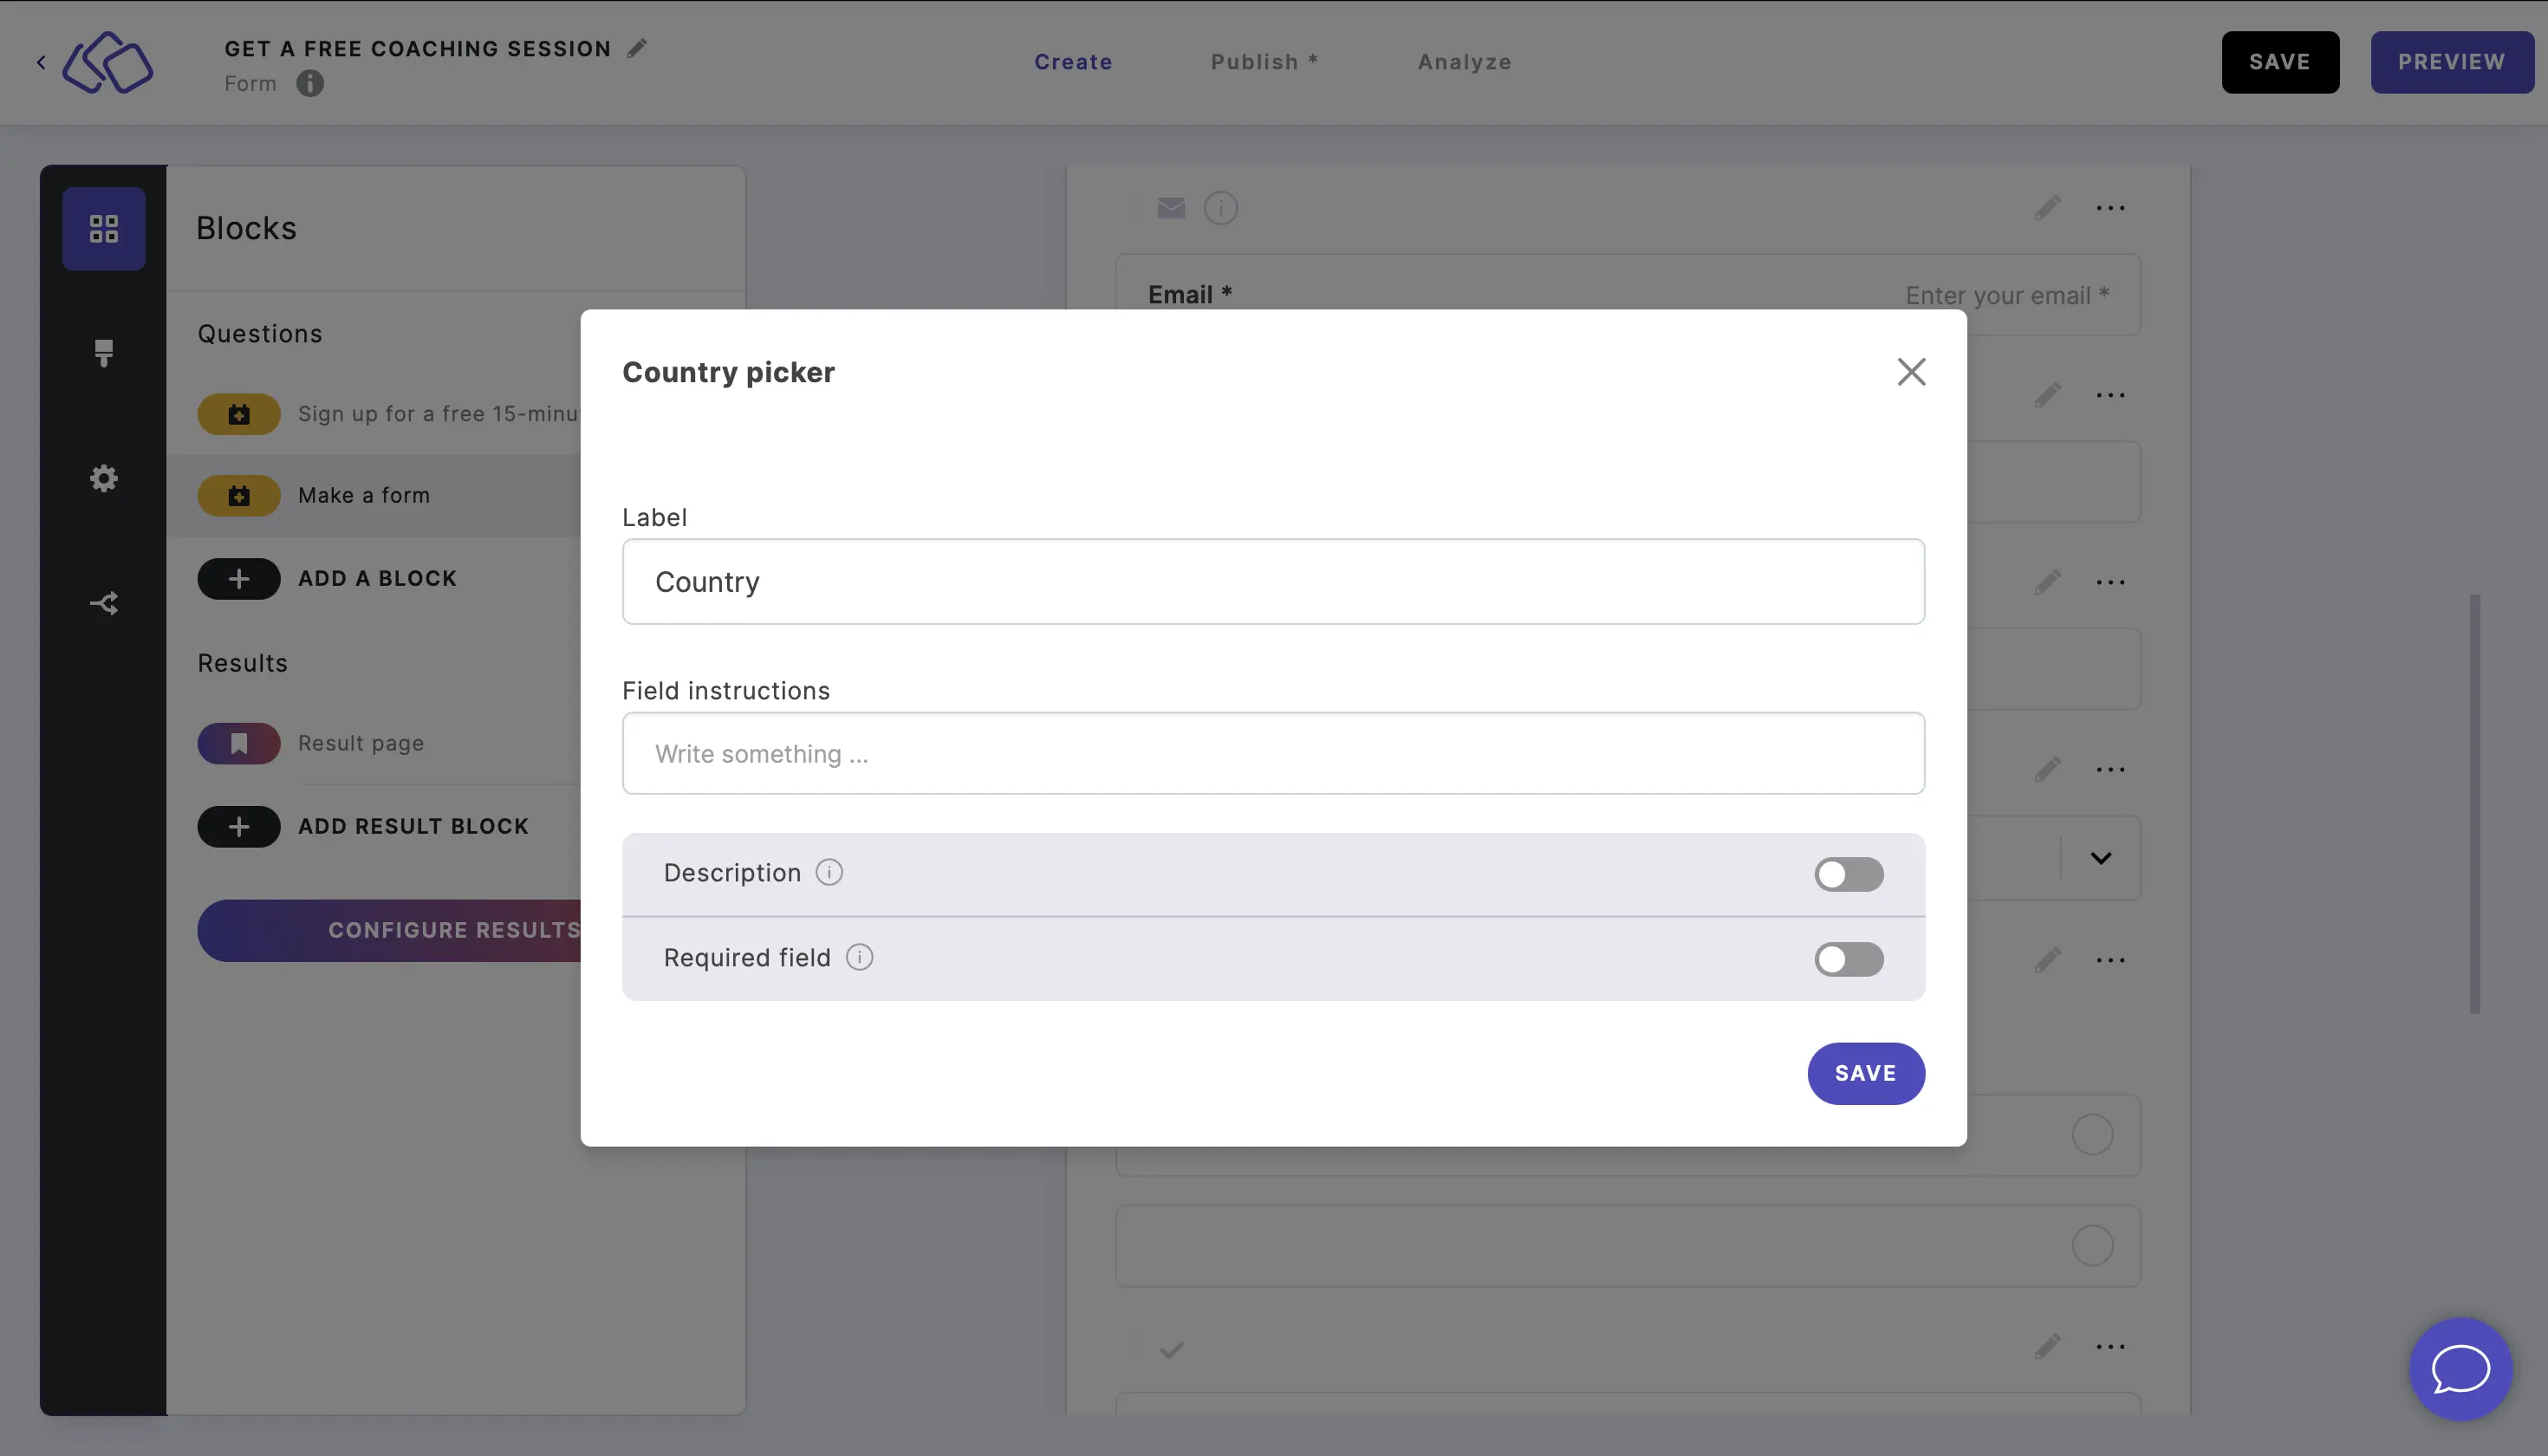Save the Country picker settings
The width and height of the screenshot is (2548, 1456).
click(x=1866, y=1073)
